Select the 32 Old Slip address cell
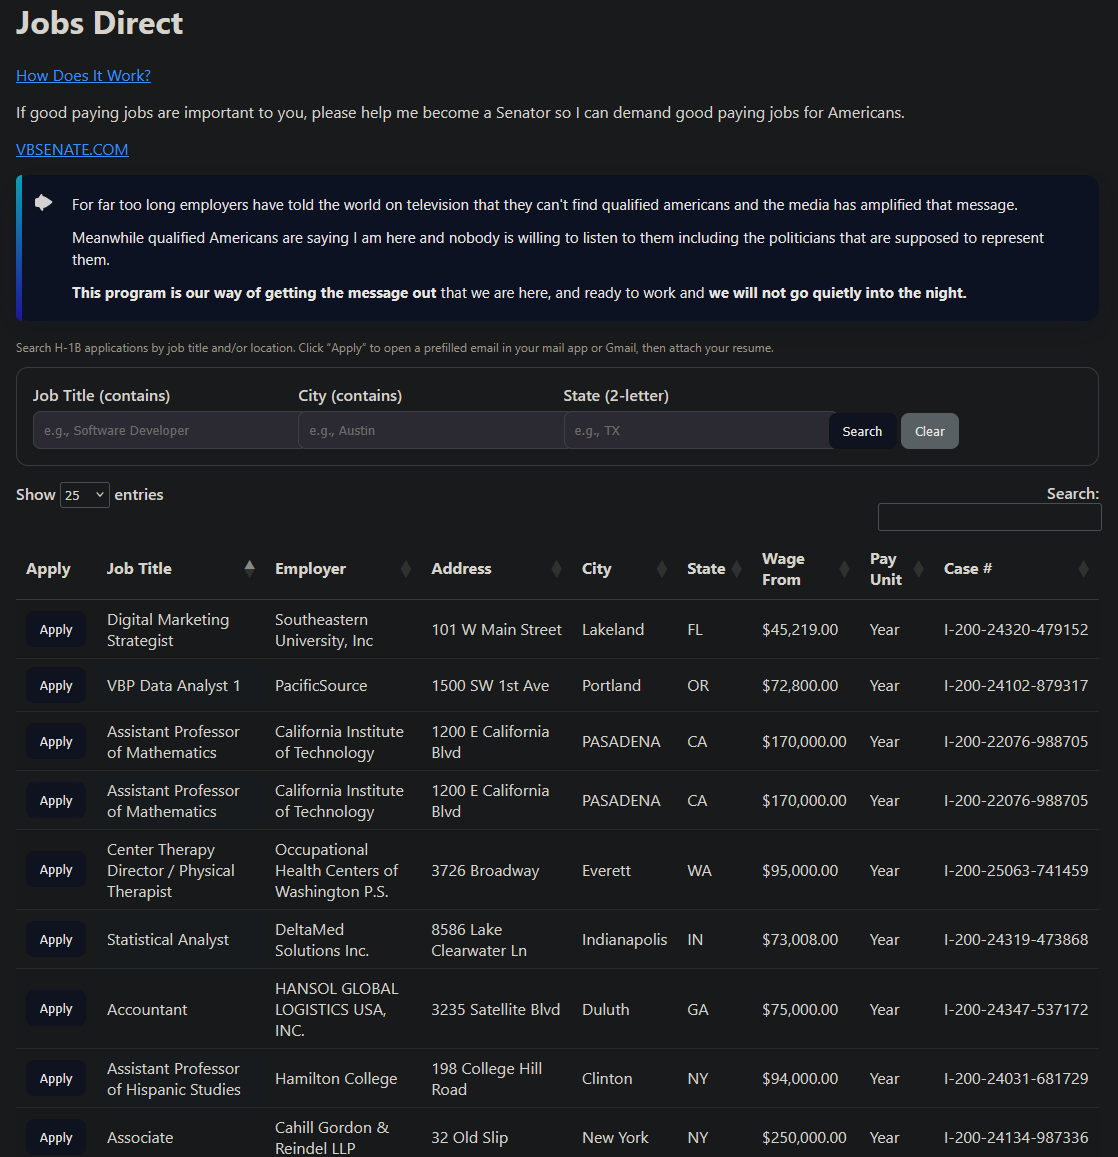1118x1157 pixels. pos(469,1138)
